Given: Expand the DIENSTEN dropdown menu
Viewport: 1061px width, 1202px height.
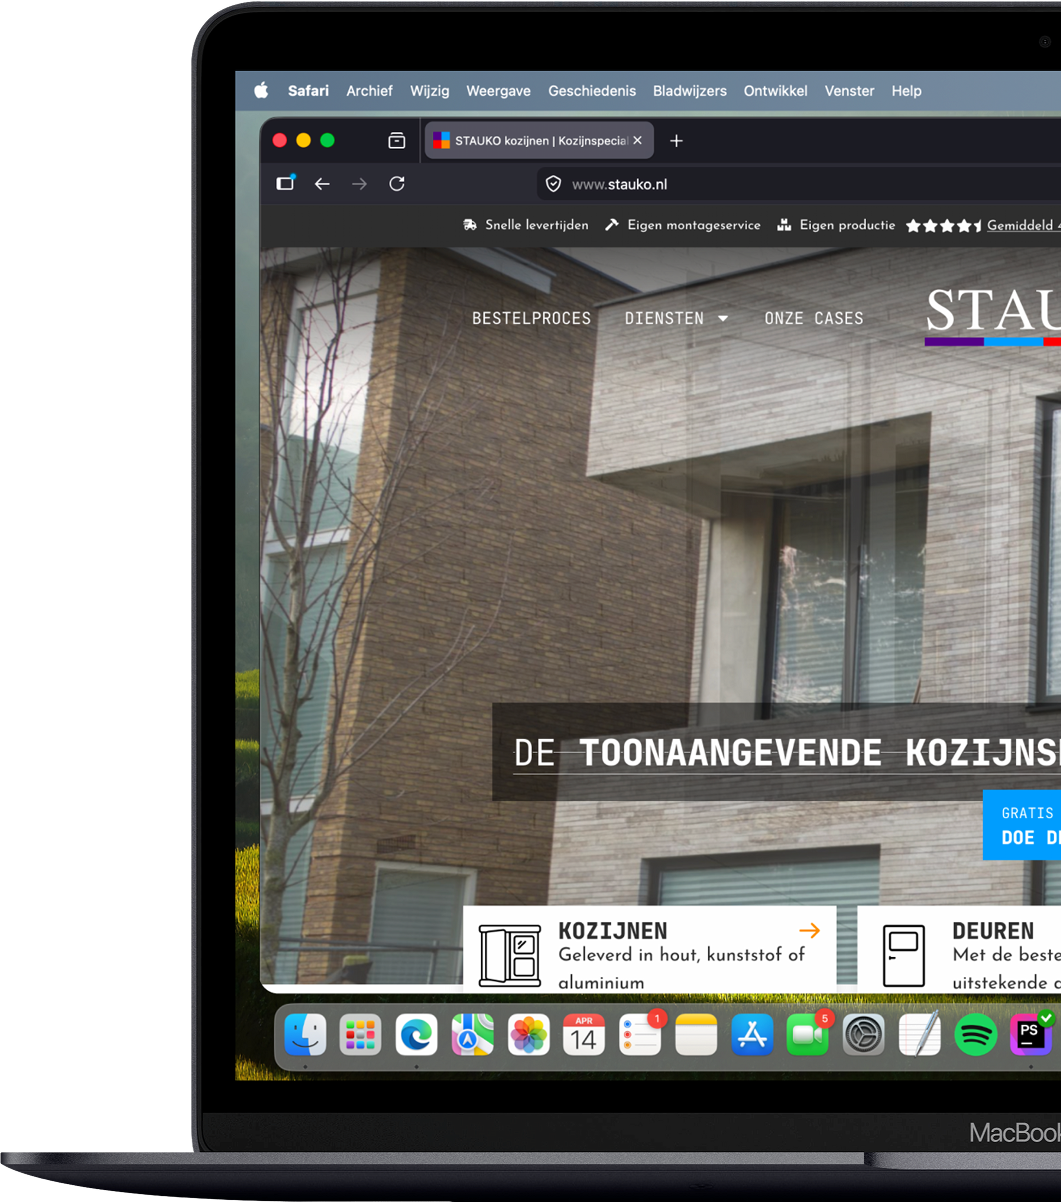Looking at the screenshot, I should pos(677,318).
